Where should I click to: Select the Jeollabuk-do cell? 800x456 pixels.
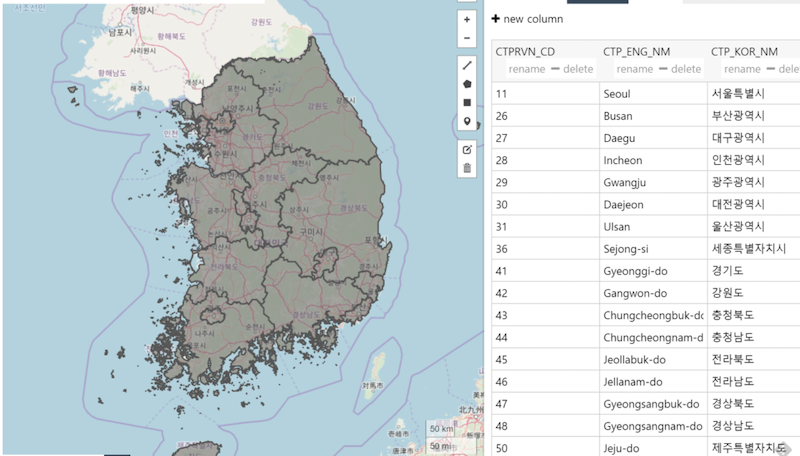tap(653, 360)
